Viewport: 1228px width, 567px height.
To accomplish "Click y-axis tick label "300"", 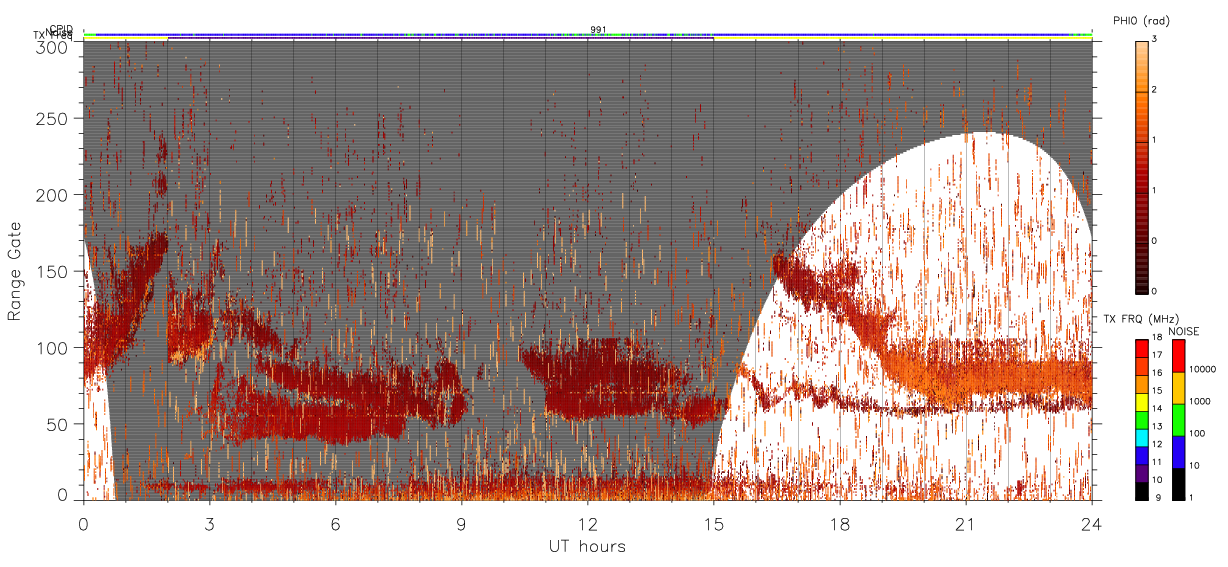I will click(x=54, y=46).
